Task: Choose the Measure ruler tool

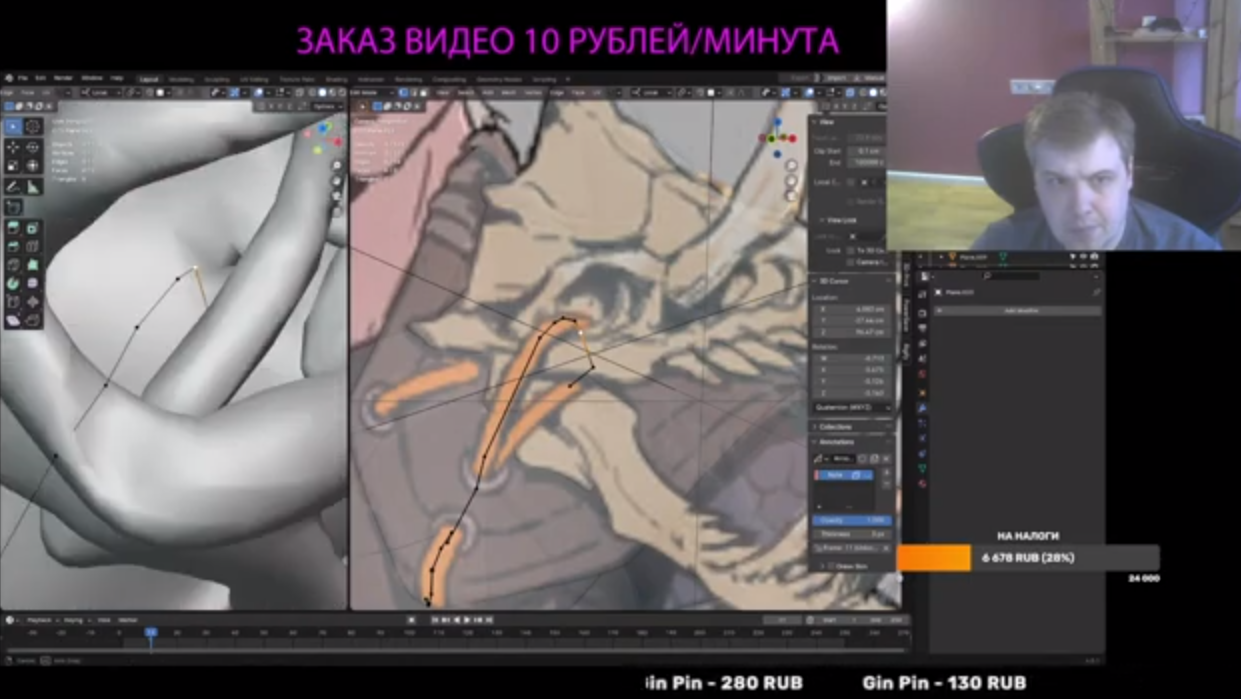Action: coord(32,186)
